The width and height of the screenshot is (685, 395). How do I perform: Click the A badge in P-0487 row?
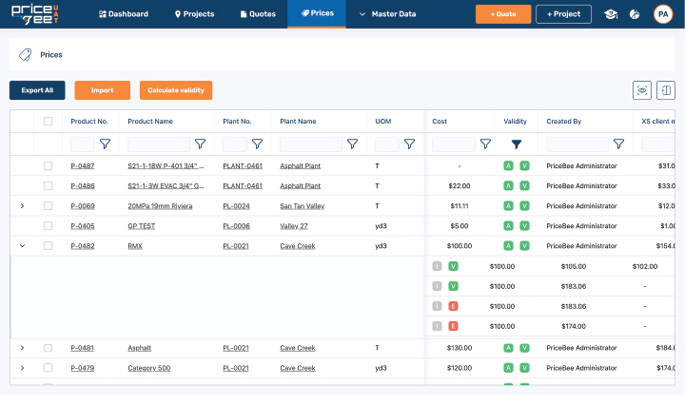tap(508, 166)
